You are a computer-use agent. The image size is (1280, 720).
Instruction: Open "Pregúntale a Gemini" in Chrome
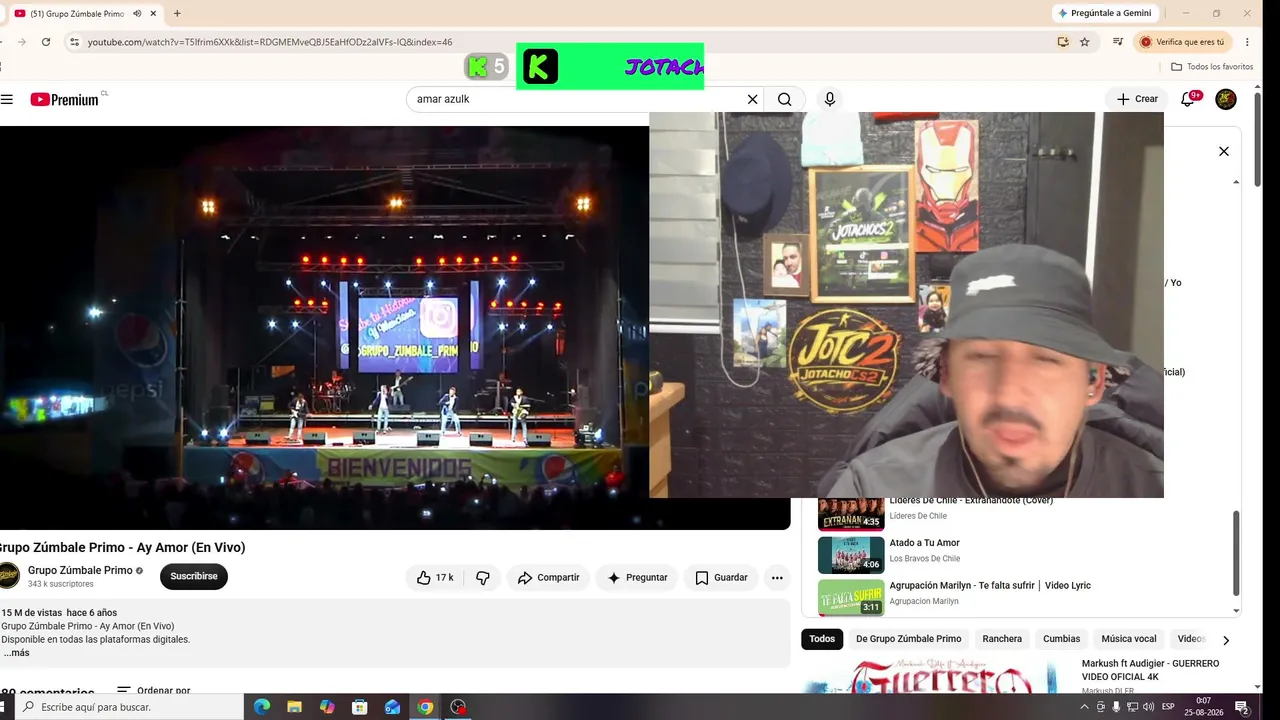click(1105, 13)
